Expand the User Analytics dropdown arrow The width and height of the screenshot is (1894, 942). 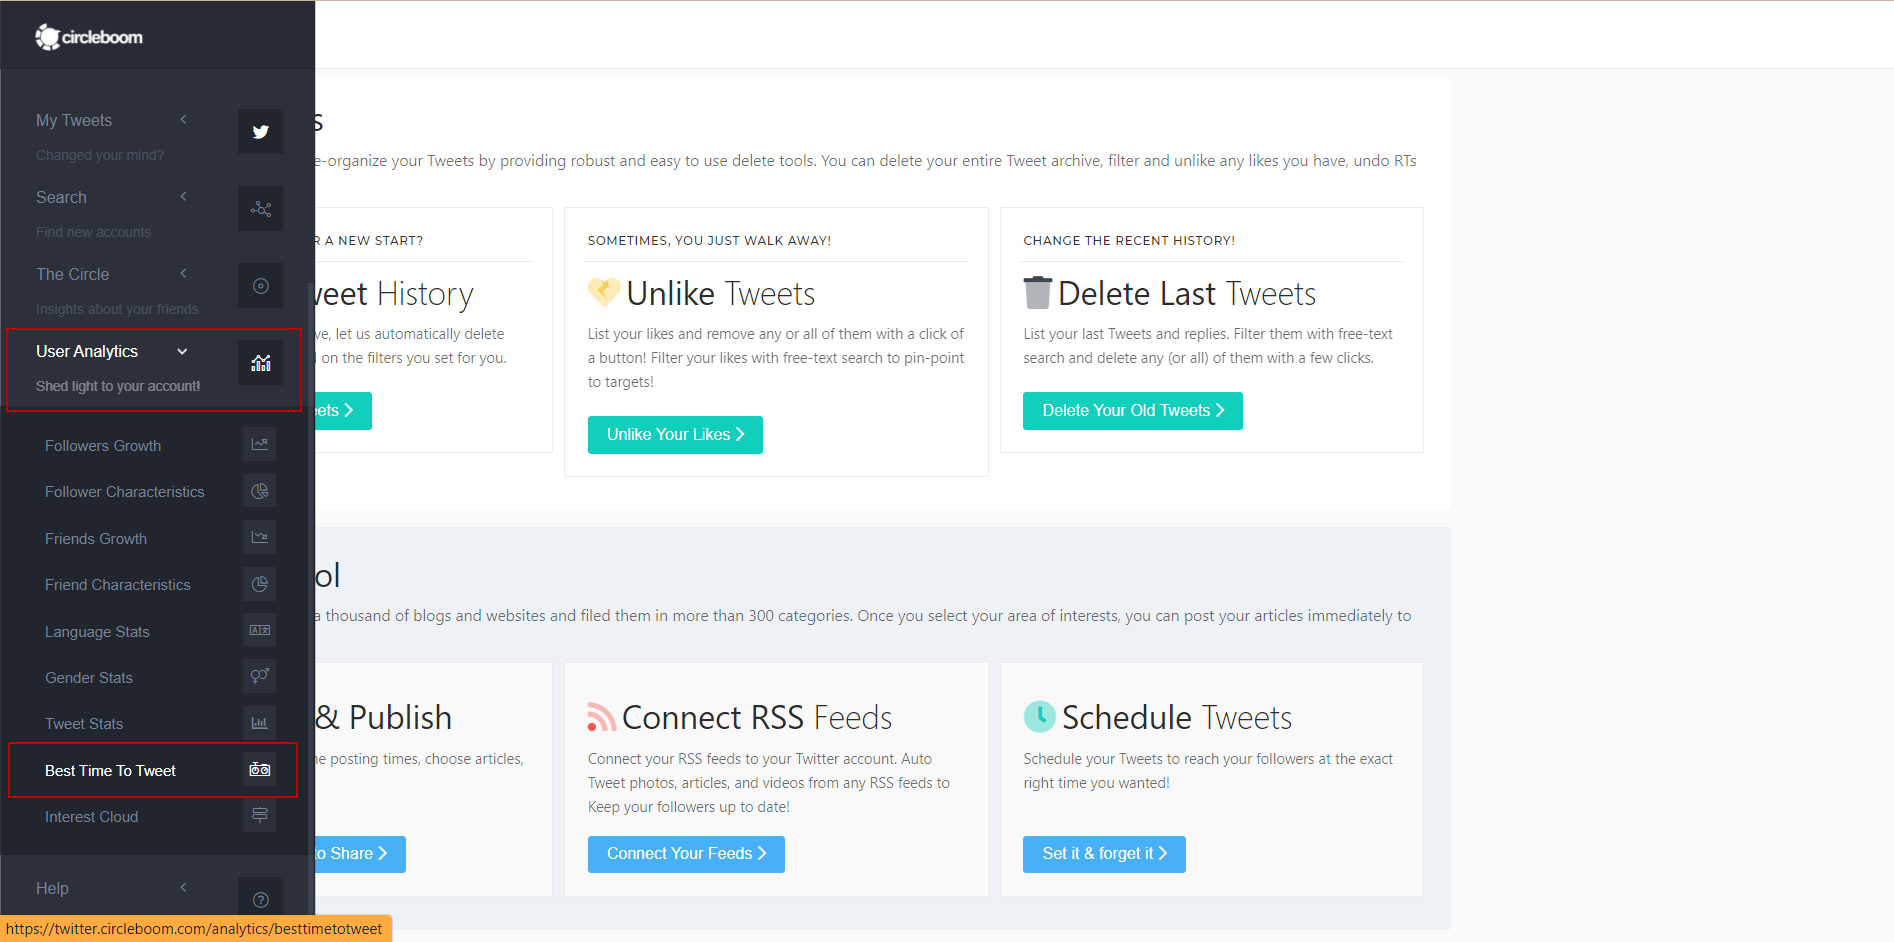pyautogui.click(x=182, y=351)
